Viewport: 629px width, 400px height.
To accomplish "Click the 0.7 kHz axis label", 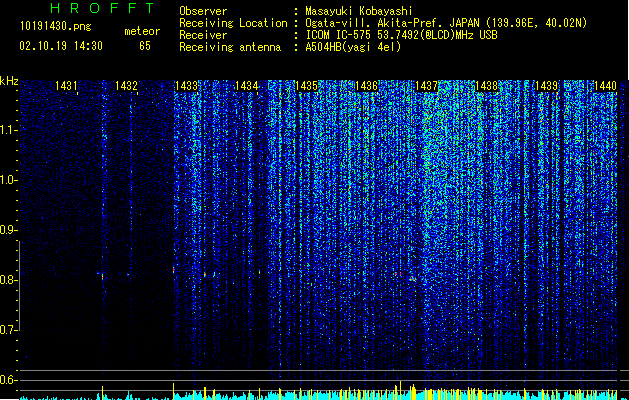I will [x=9, y=330].
